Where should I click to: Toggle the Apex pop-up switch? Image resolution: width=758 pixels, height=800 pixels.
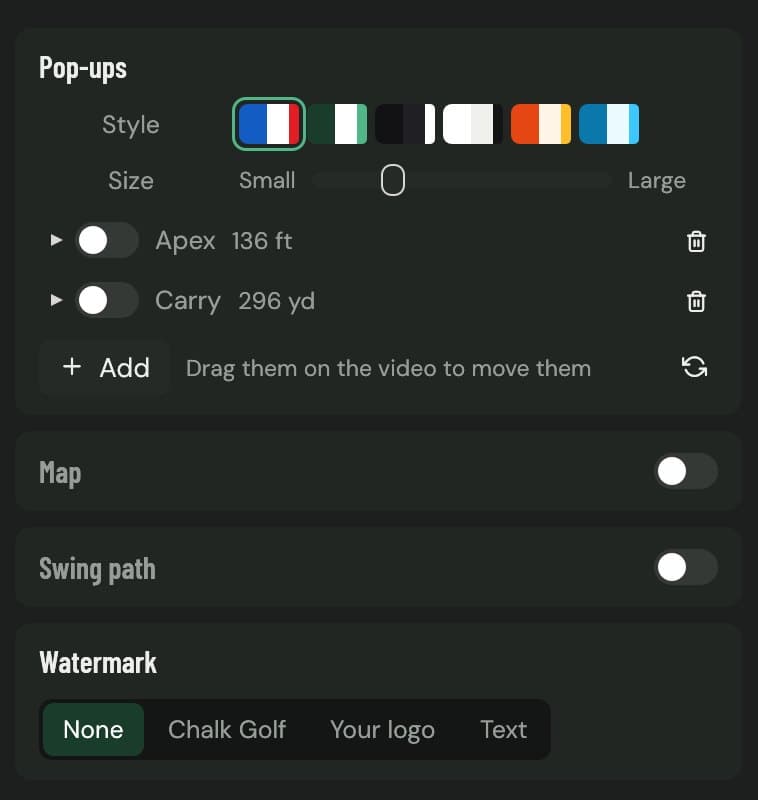pyautogui.click(x=107, y=240)
